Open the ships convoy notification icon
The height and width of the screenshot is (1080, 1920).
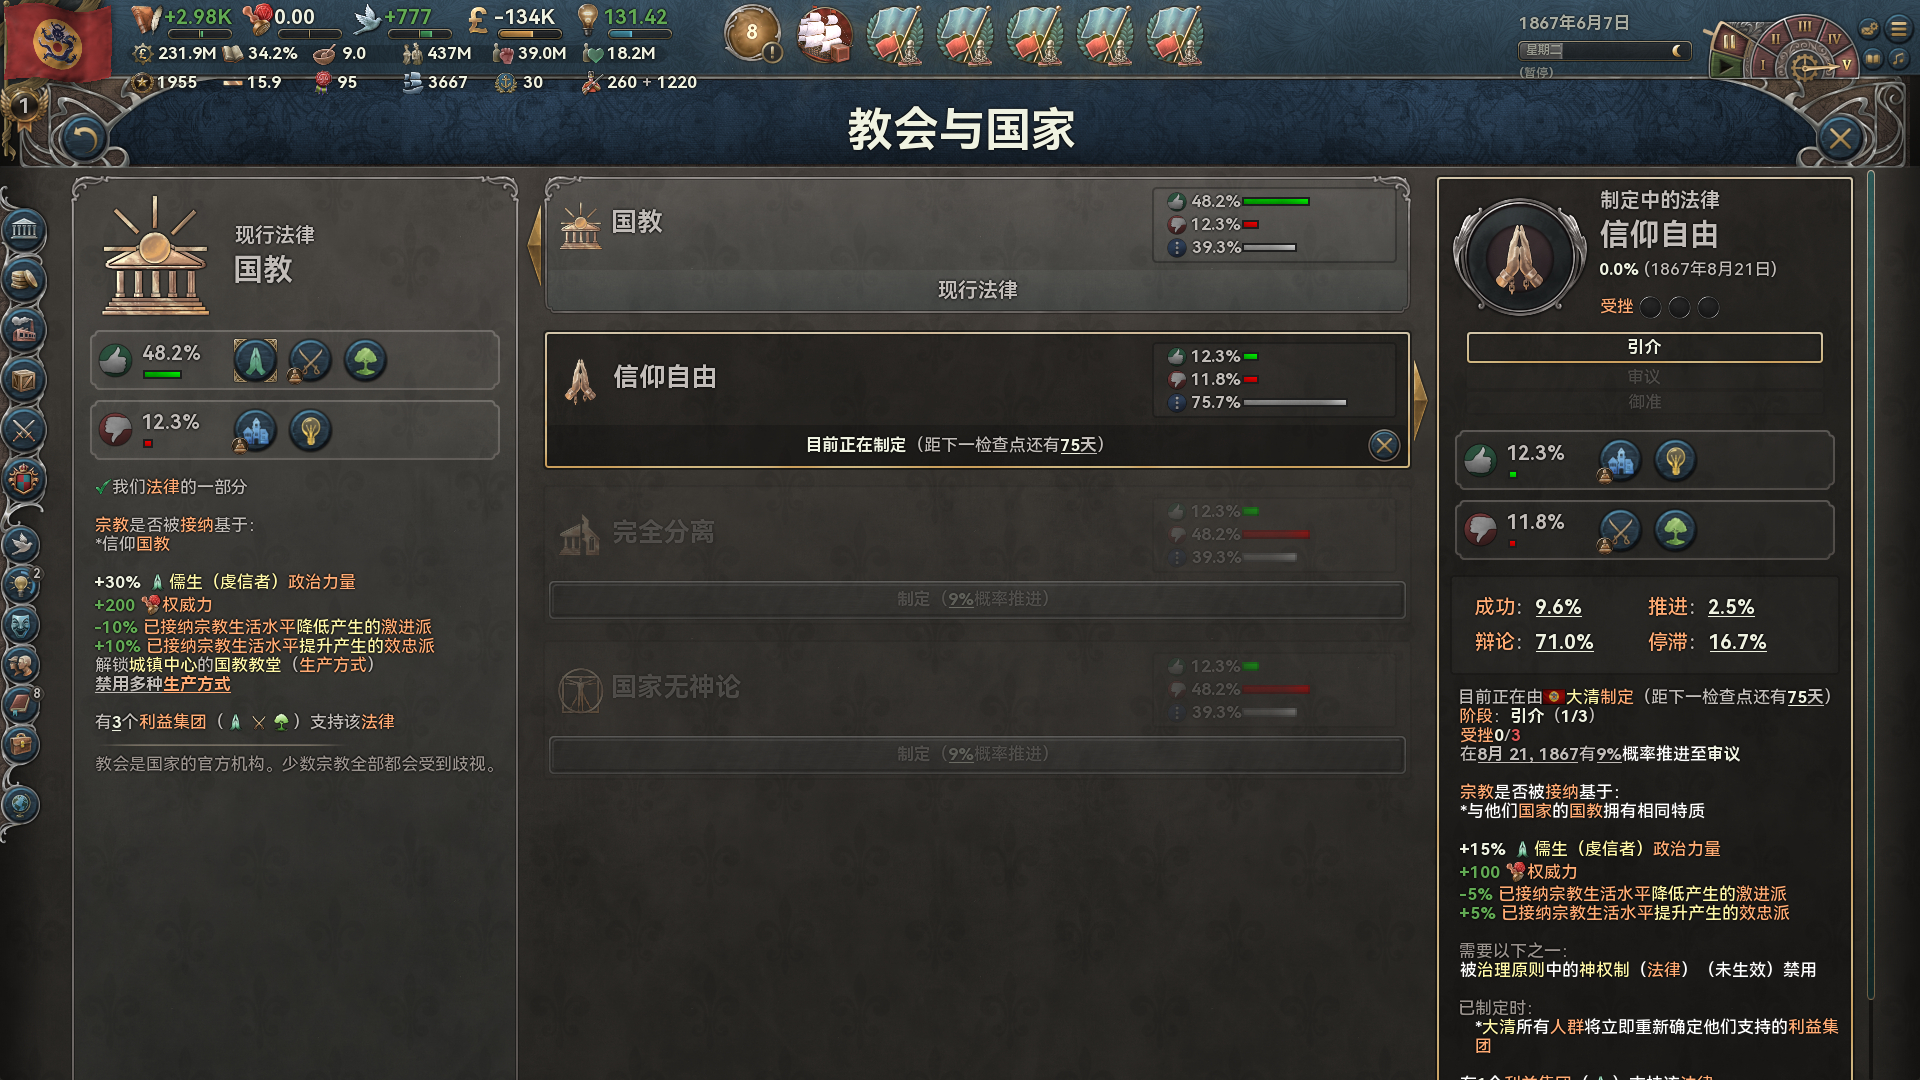(x=824, y=35)
